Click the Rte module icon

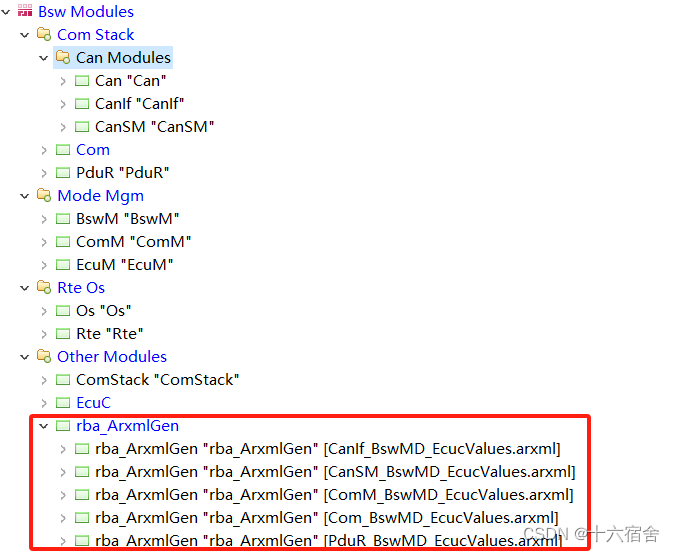pos(63,334)
